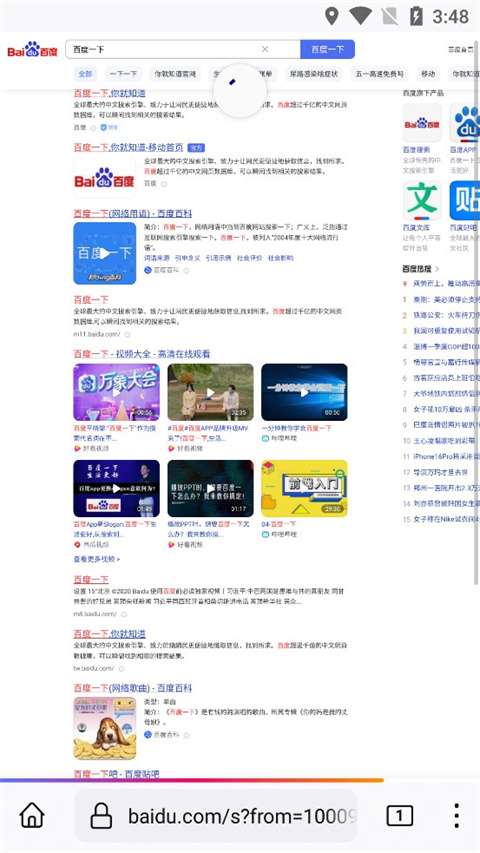Play the yellow 入门 tutorial video

pos(304,489)
